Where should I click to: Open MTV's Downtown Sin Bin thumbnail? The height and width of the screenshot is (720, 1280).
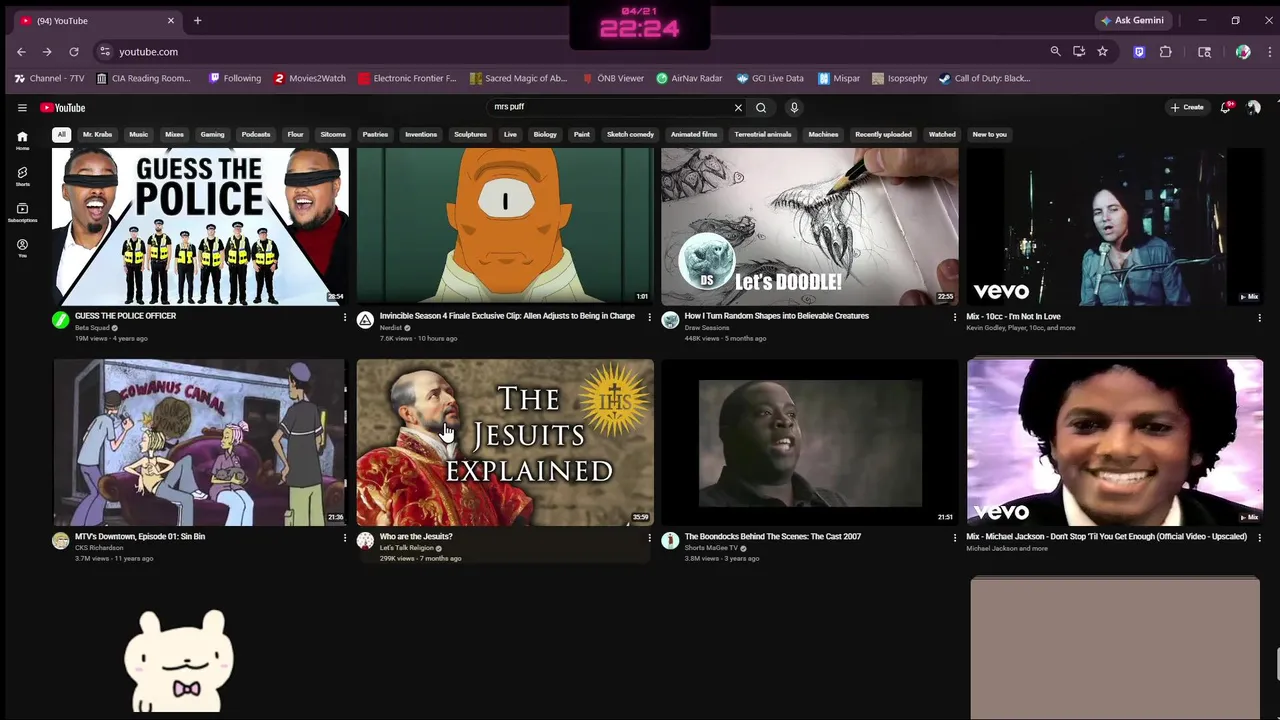pyautogui.click(x=200, y=442)
